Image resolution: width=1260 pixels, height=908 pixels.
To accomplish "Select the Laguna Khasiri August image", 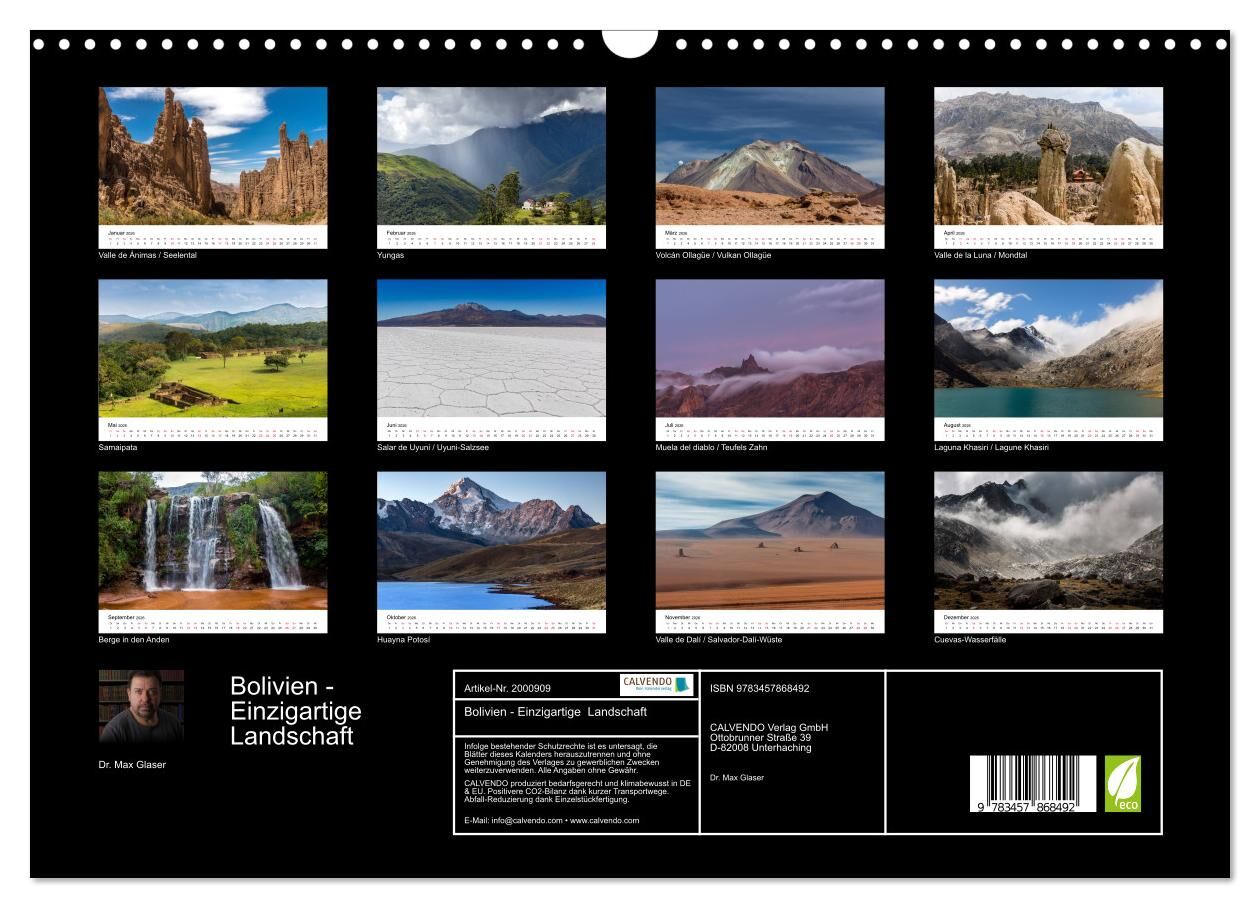I will pyautogui.click(x=1048, y=348).
